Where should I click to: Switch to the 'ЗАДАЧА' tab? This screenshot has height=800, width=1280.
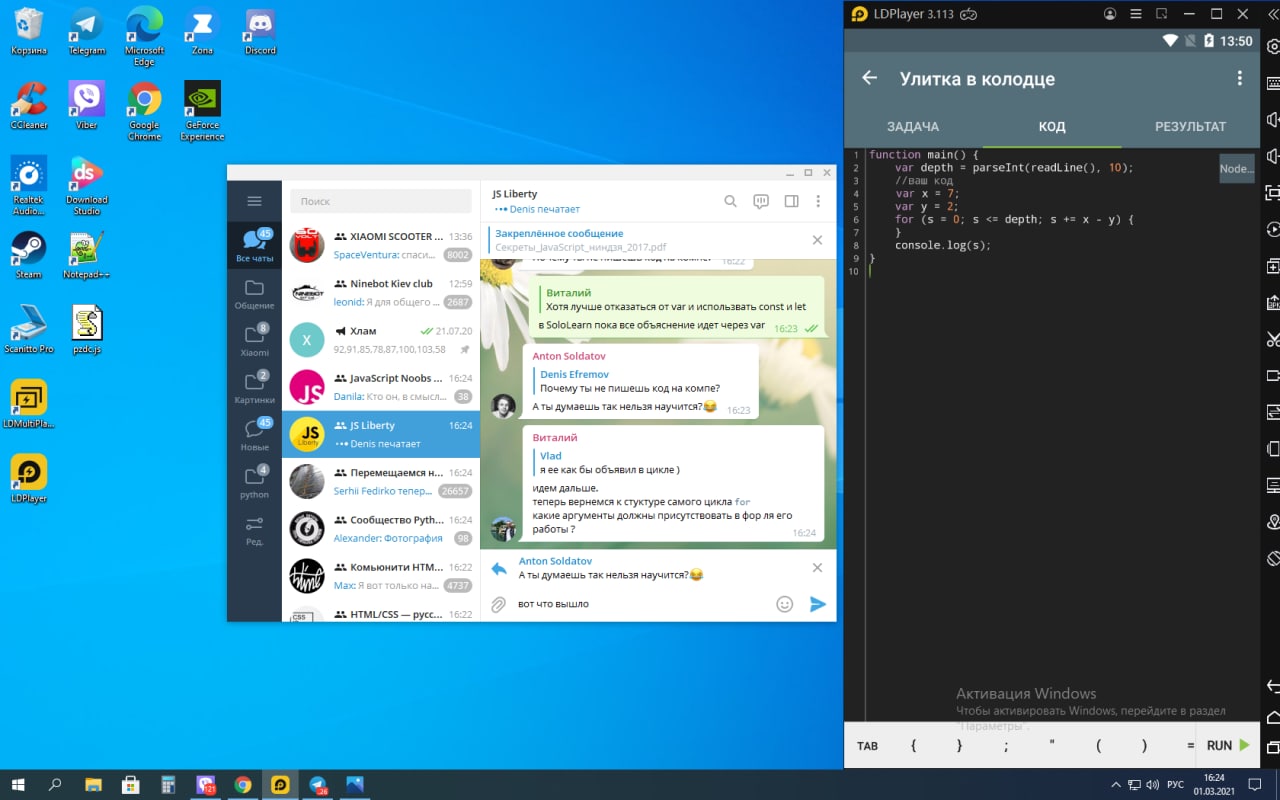(x=913, y=127)
